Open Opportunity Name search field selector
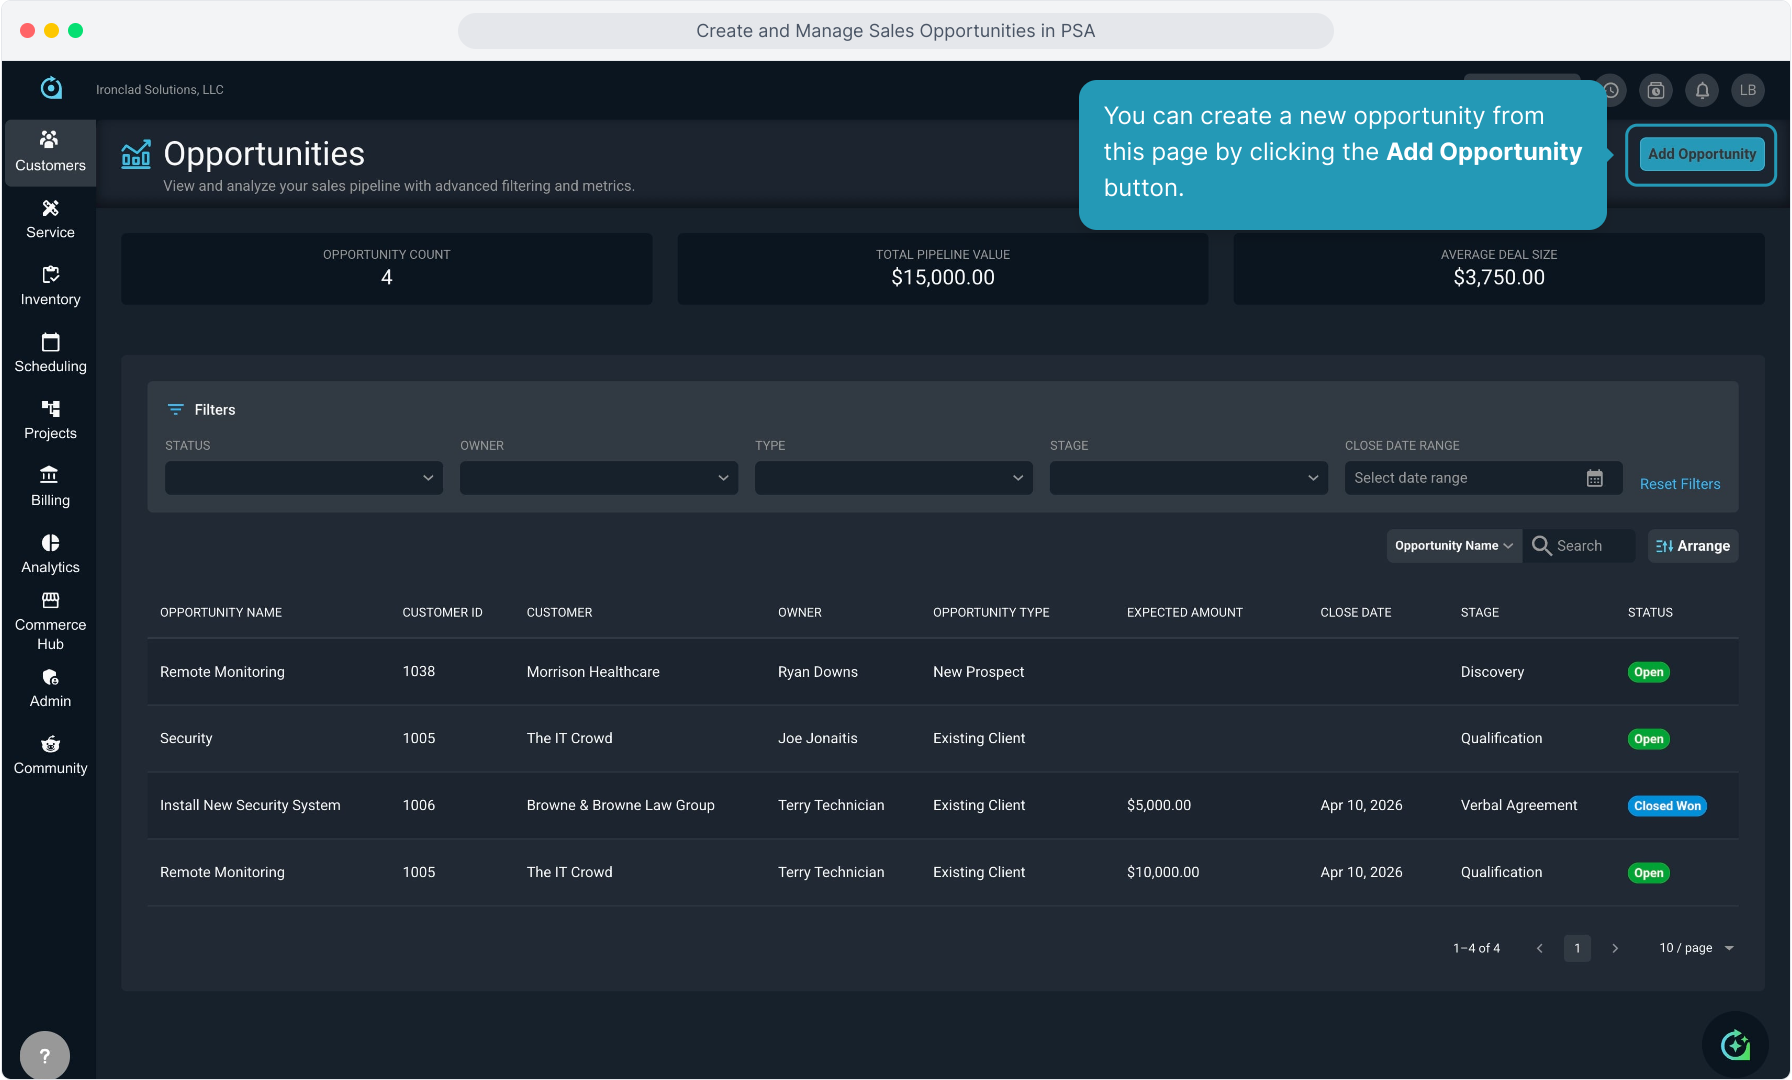The image size is (1792, 1080). 1453,546
